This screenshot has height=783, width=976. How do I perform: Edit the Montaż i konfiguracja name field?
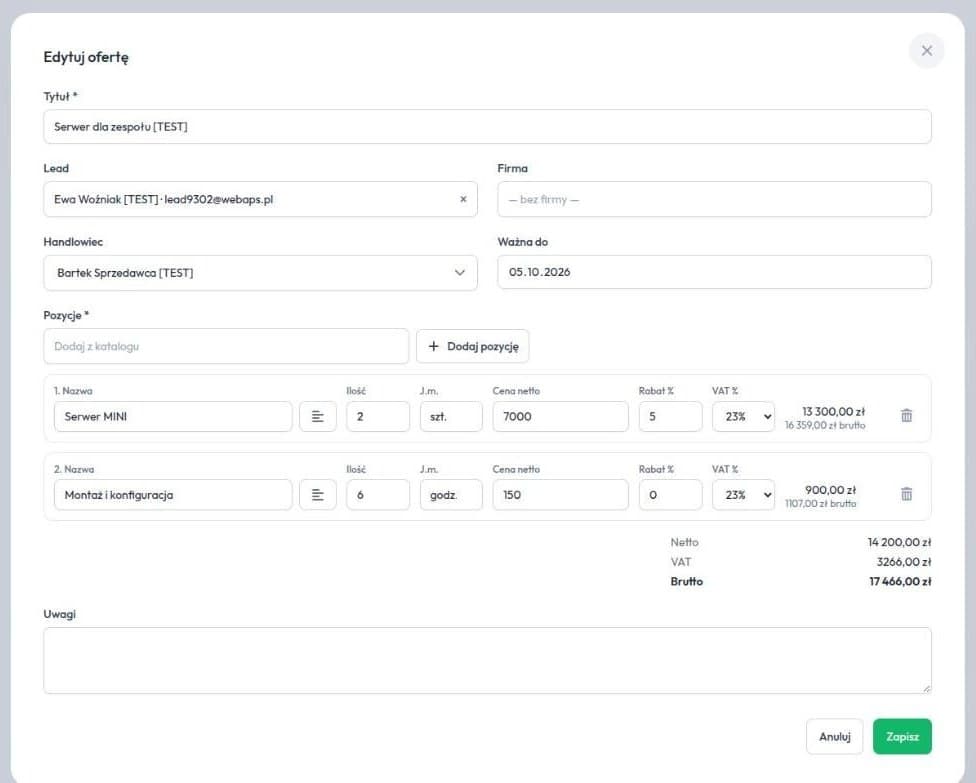[173, 495]
